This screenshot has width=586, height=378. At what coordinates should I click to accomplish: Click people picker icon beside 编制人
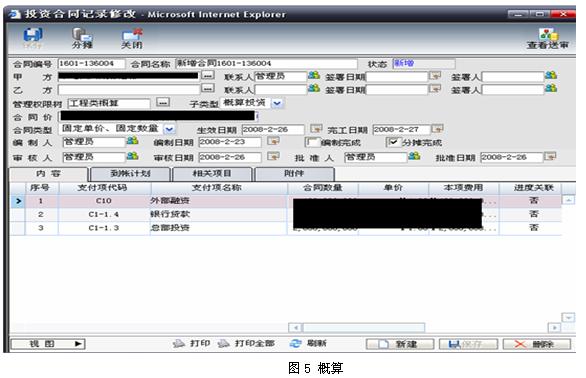click(132, 141)
